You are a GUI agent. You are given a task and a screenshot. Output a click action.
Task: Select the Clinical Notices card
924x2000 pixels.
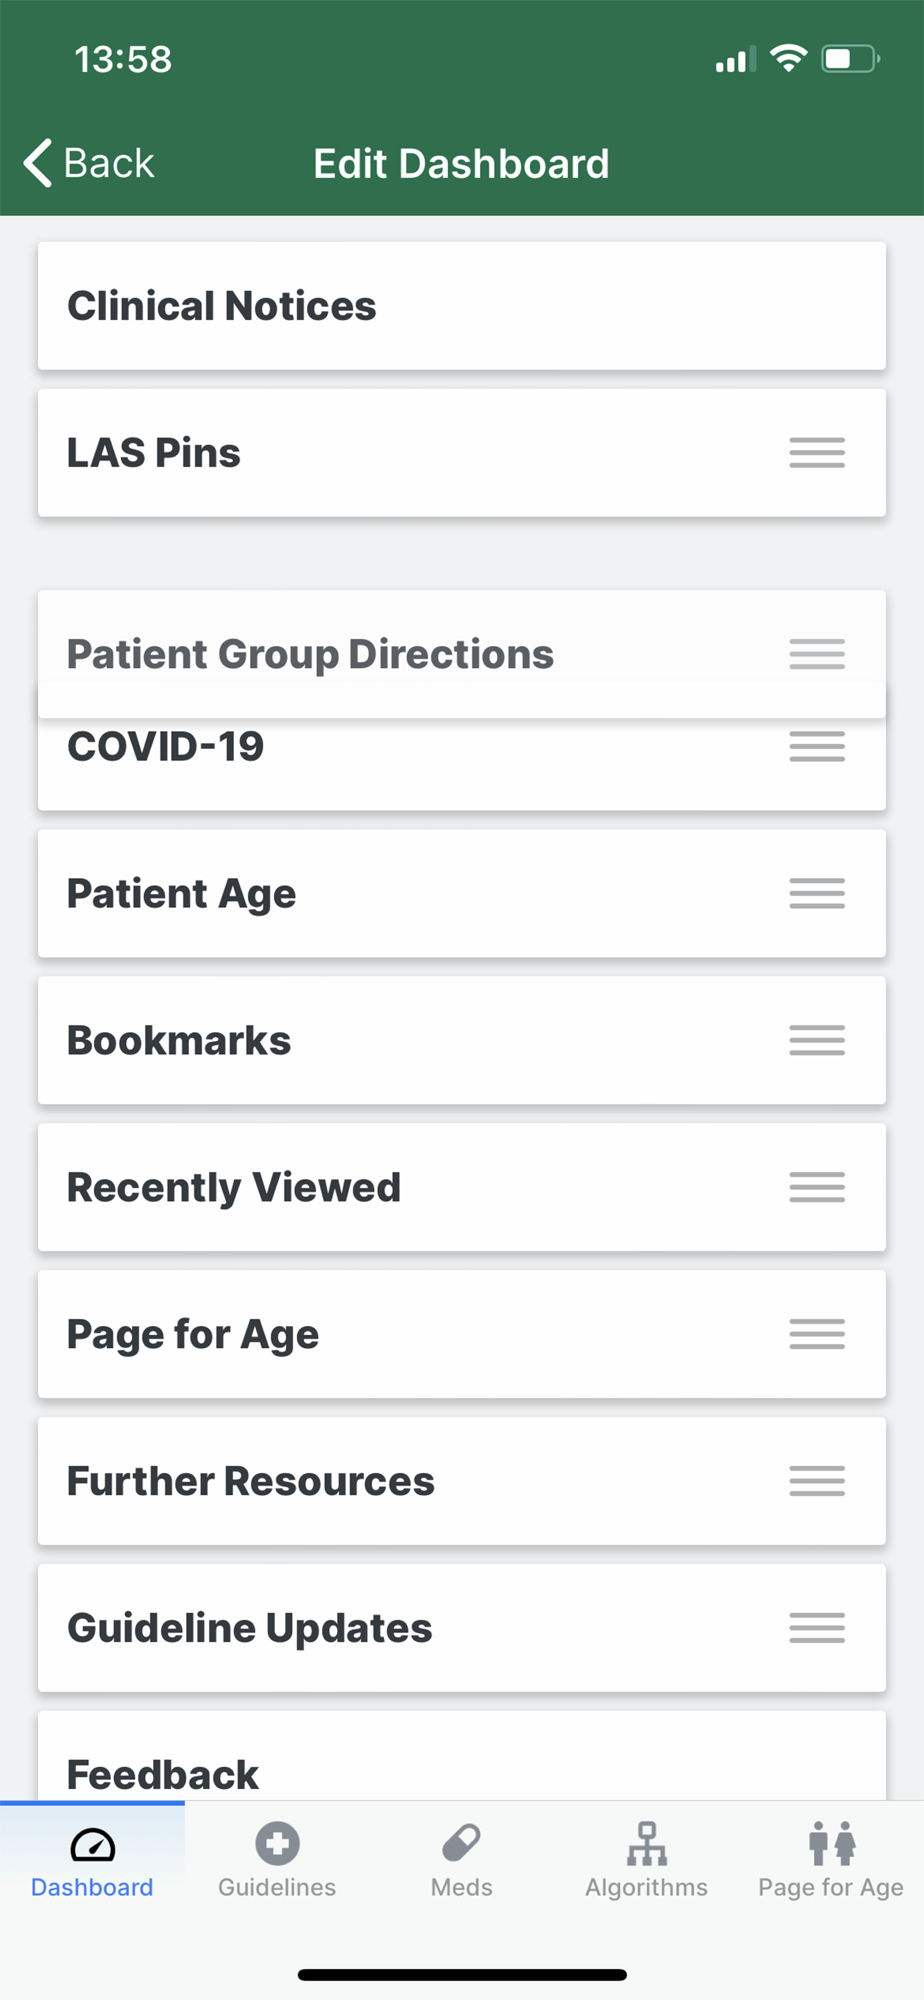[x=461, y=306]
